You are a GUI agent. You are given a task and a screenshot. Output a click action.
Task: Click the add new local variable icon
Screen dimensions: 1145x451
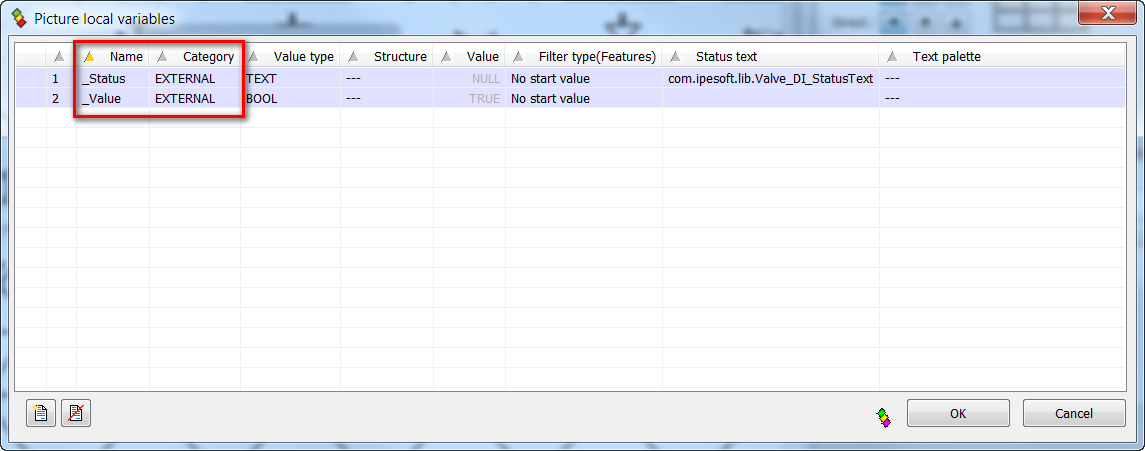point(41,413)
